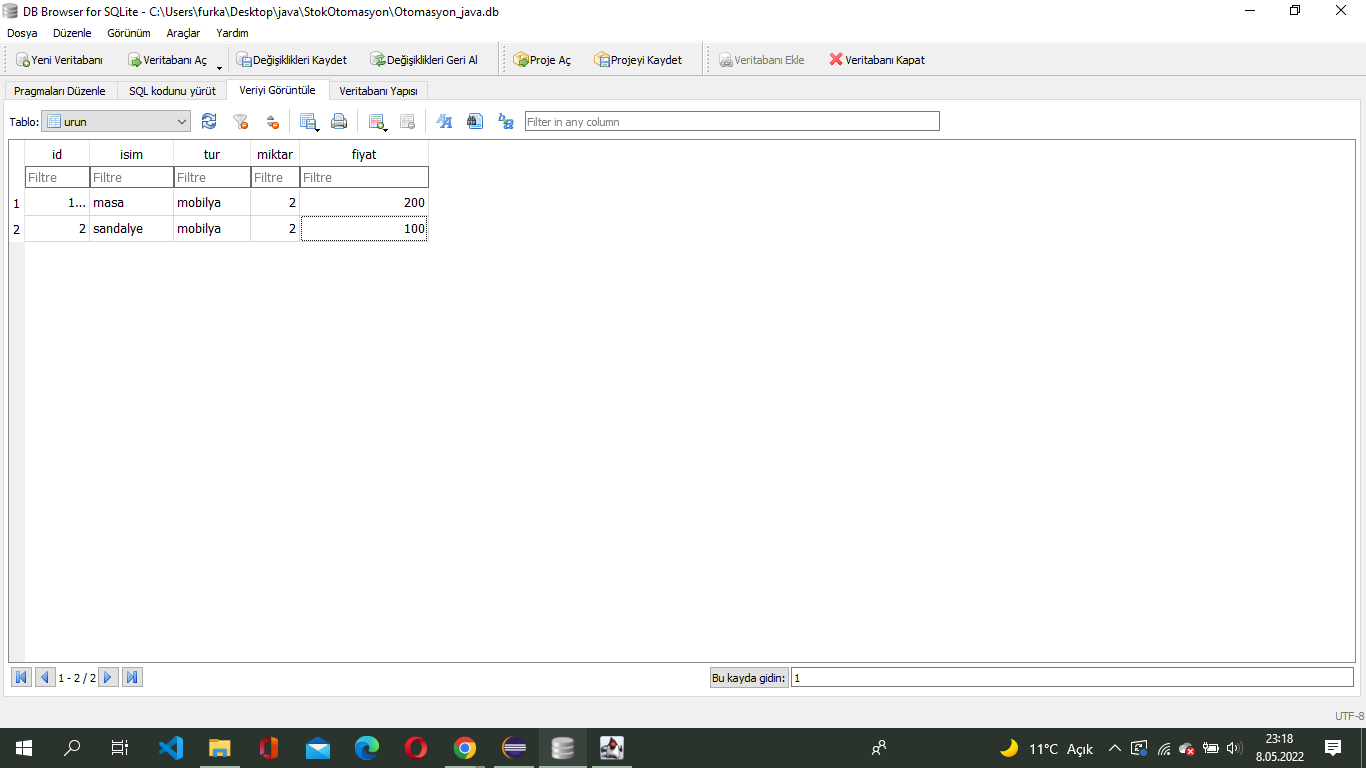Go to first record navigation arrow
1366x768 pixels.
tap(21, 677)
